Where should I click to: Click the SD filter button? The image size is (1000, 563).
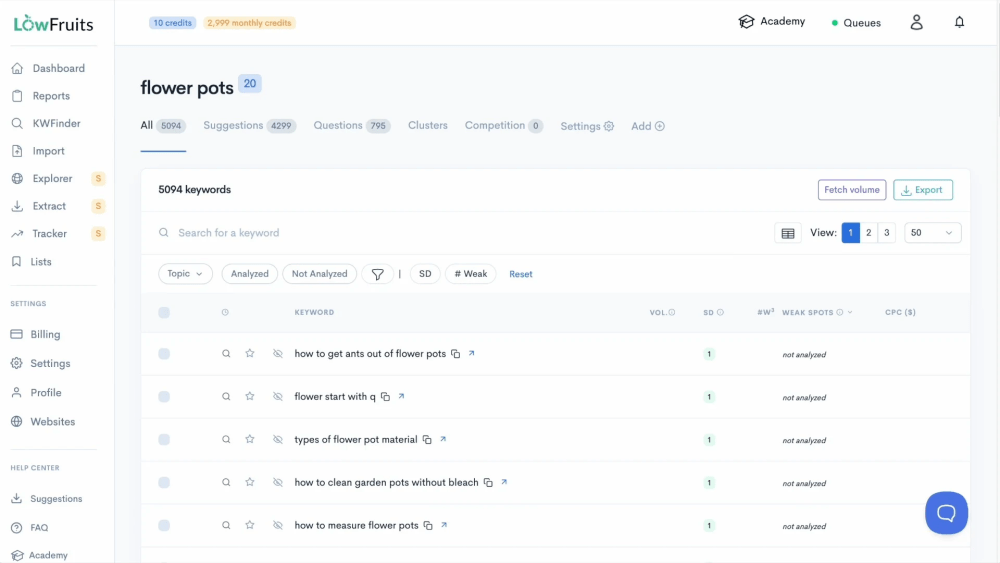(425, 274)
